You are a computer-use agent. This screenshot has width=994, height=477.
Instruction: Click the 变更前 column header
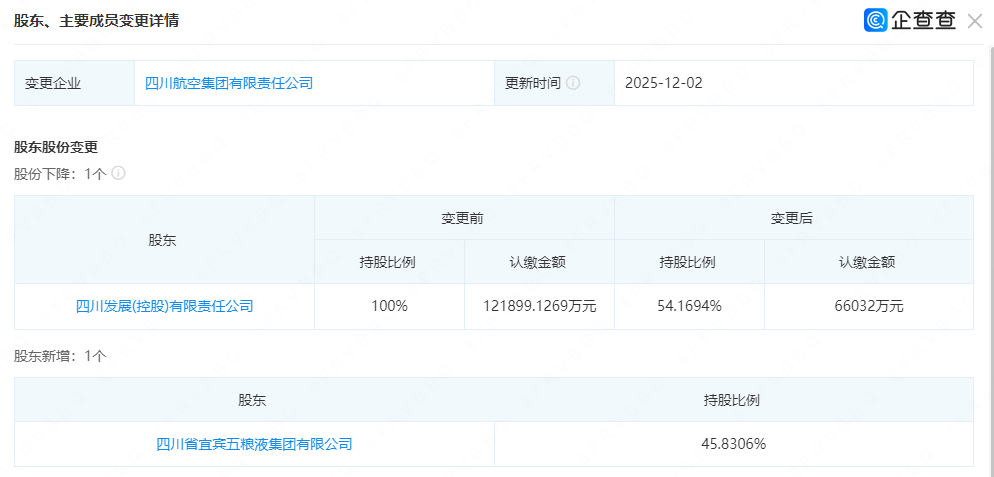[463, 218]
